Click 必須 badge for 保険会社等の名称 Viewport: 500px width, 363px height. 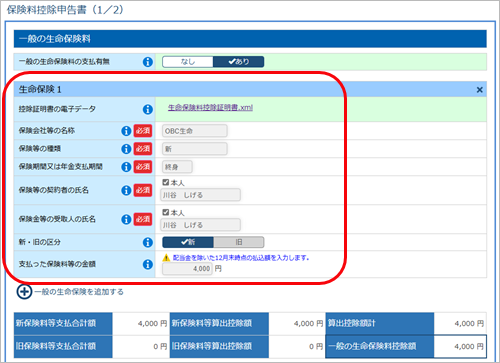(143, 131)
